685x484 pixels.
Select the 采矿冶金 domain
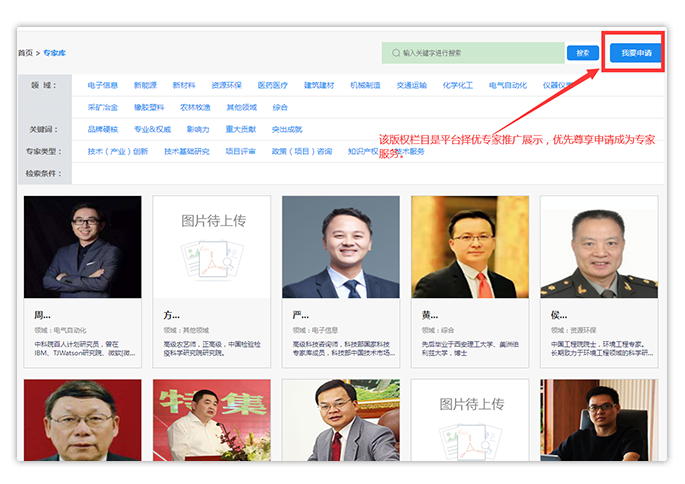tap(103, 107)
